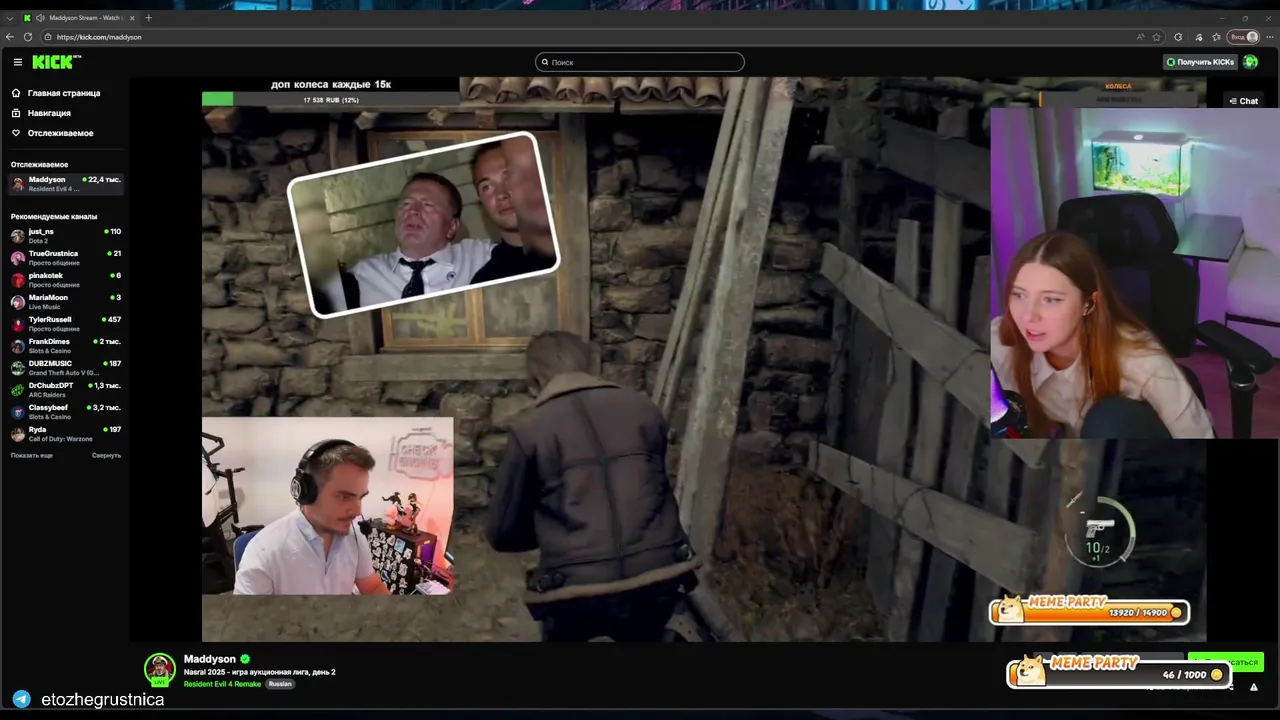1280x720 pixels.
Task: Click the TrueGrustnica avatar icon
Action: click(18, 258)
